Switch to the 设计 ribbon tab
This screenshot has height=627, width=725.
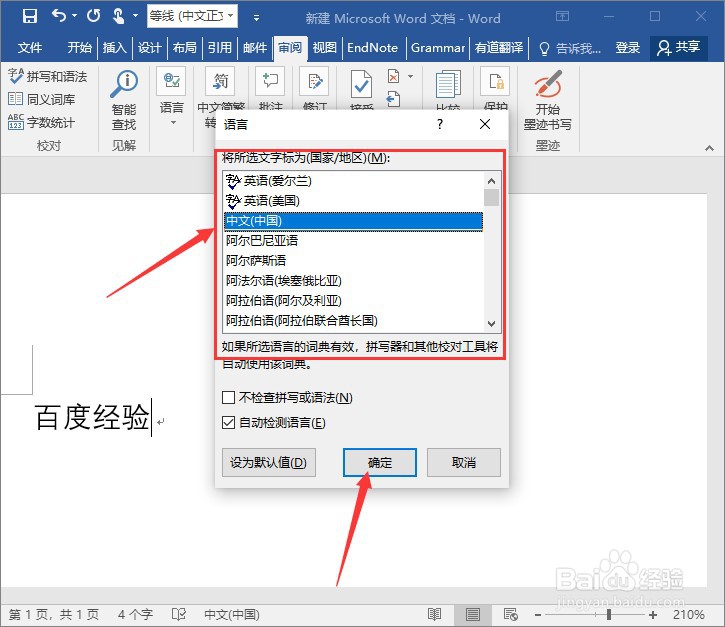(149, 48)
